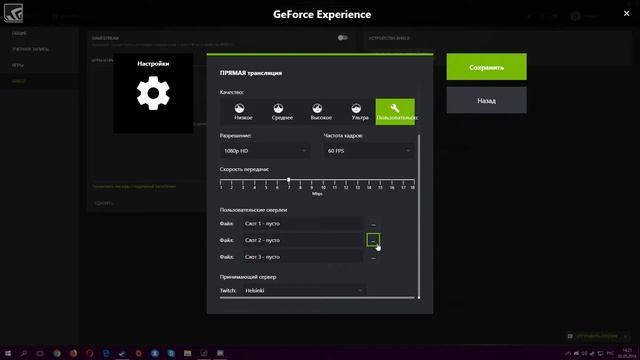
Task: Click the Слот 1 - пусто file field
Action: pyautogui.click(x=302, y=224)
